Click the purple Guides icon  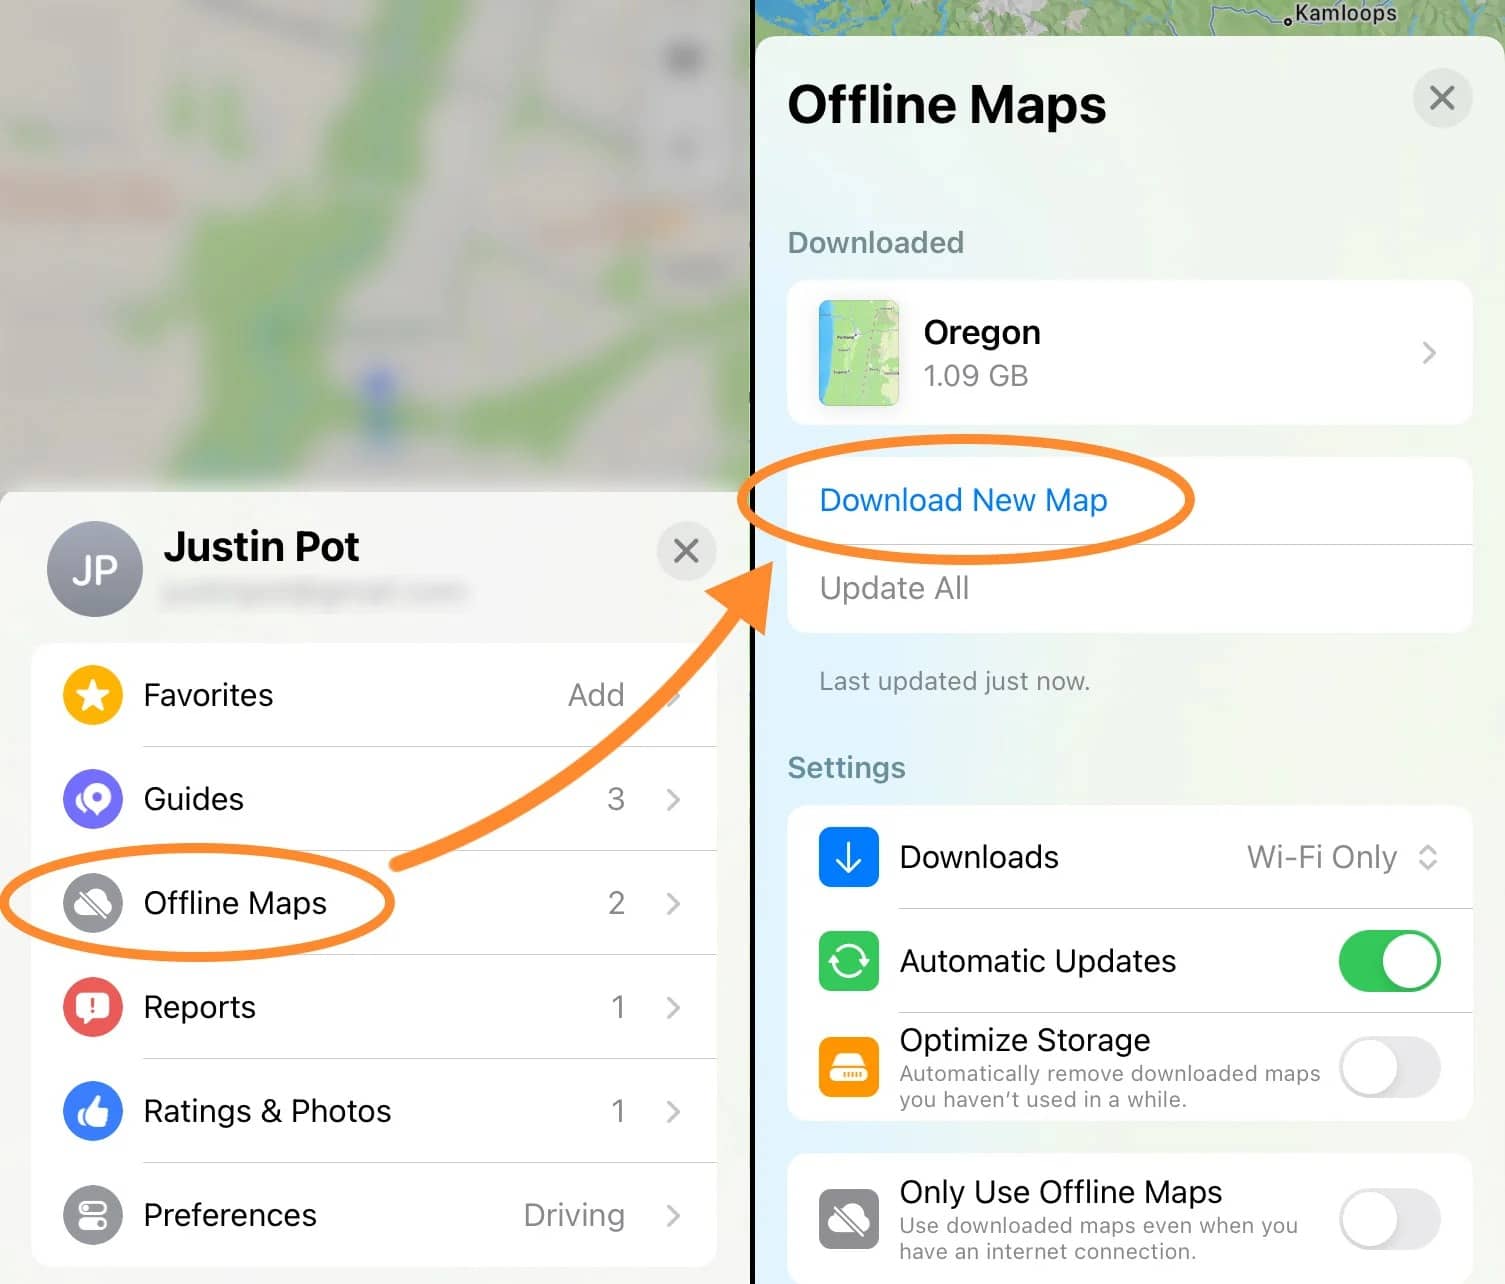point(93,799)
